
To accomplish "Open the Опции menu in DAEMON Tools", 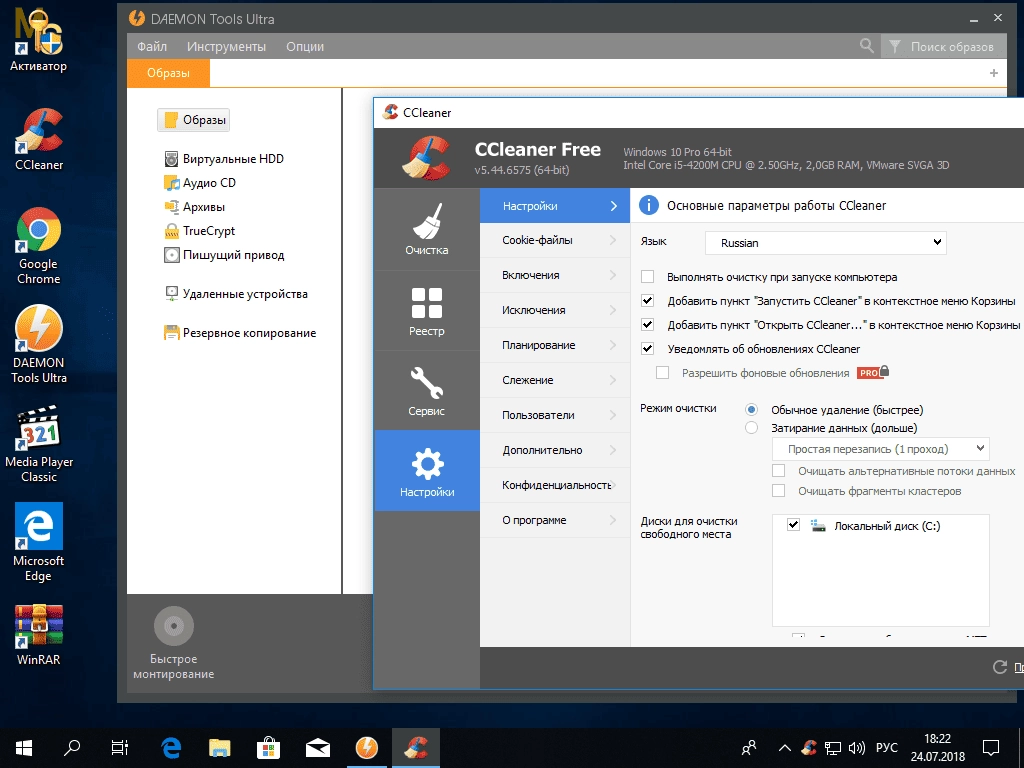I will (305, 46).
